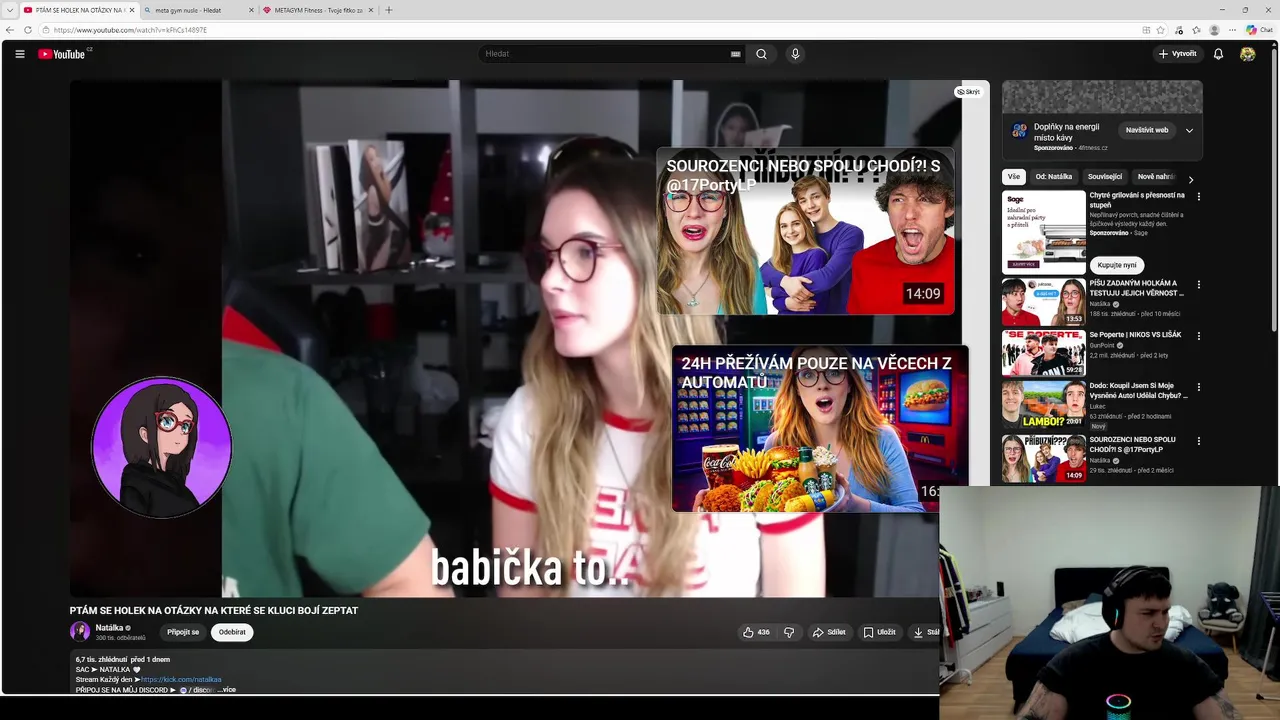Screen dimensions: 1280x720
Task: Open end-screen card 'SOUROZENCI NEBO SPOLU CHODÍ'
Action: [805, 231]
